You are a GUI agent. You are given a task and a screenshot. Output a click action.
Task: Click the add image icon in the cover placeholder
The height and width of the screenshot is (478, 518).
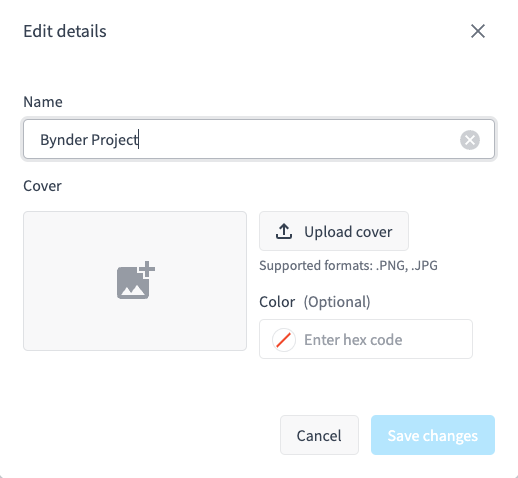136,280
